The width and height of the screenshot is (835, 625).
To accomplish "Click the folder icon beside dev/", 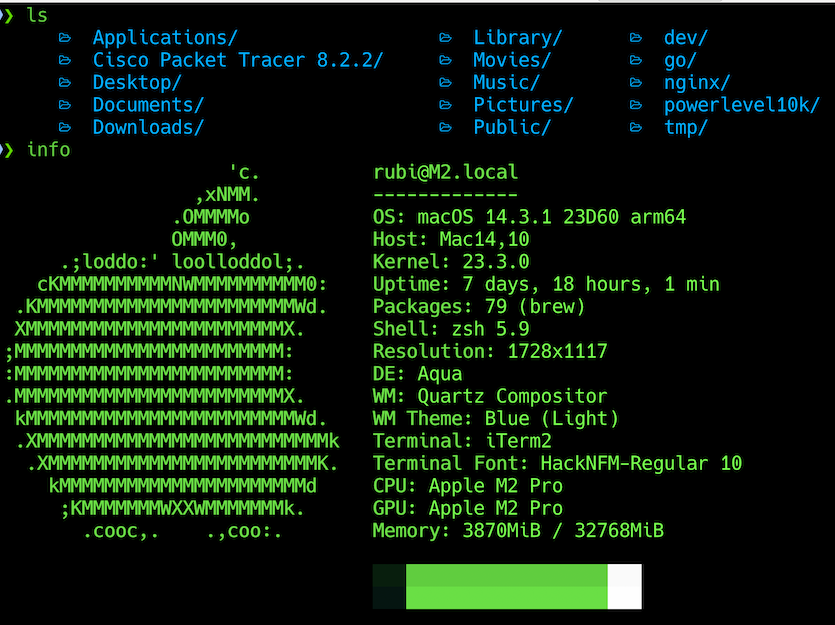I will point(636,38).
